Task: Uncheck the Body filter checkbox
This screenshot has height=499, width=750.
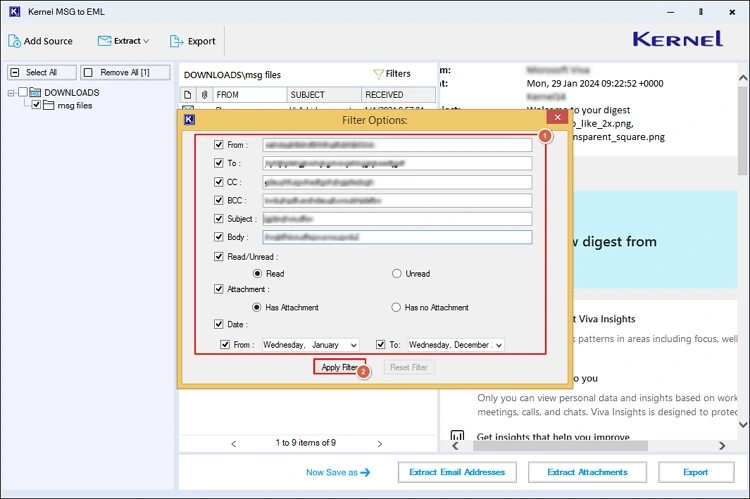Action: pos(219,237)
